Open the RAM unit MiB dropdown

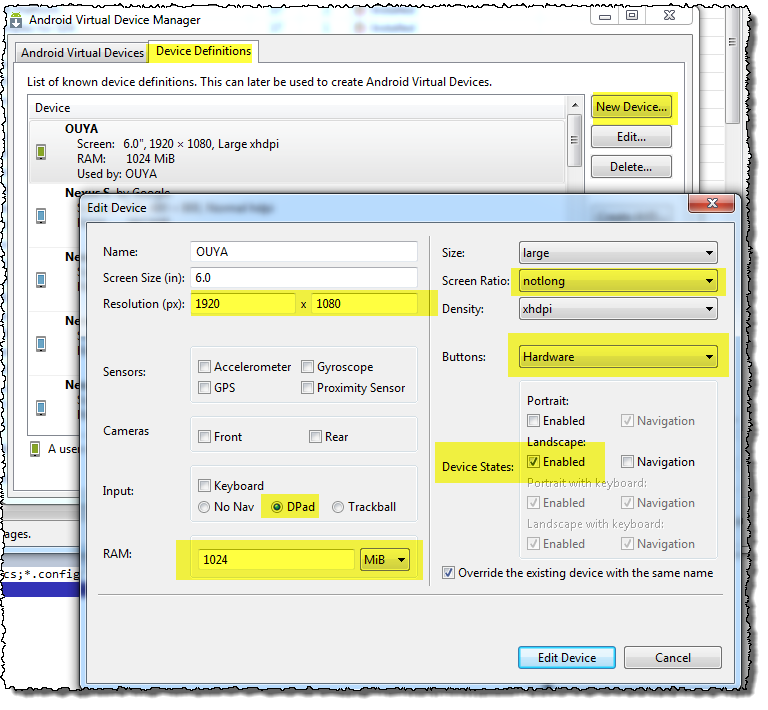[x=385, y=559]
